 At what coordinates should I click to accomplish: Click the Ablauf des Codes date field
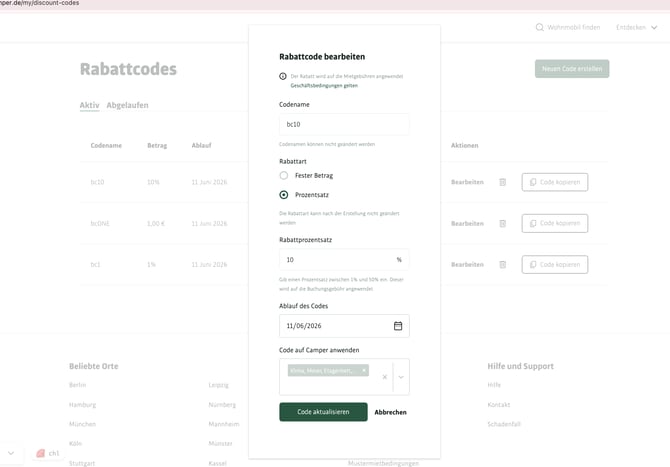(344, 326)
